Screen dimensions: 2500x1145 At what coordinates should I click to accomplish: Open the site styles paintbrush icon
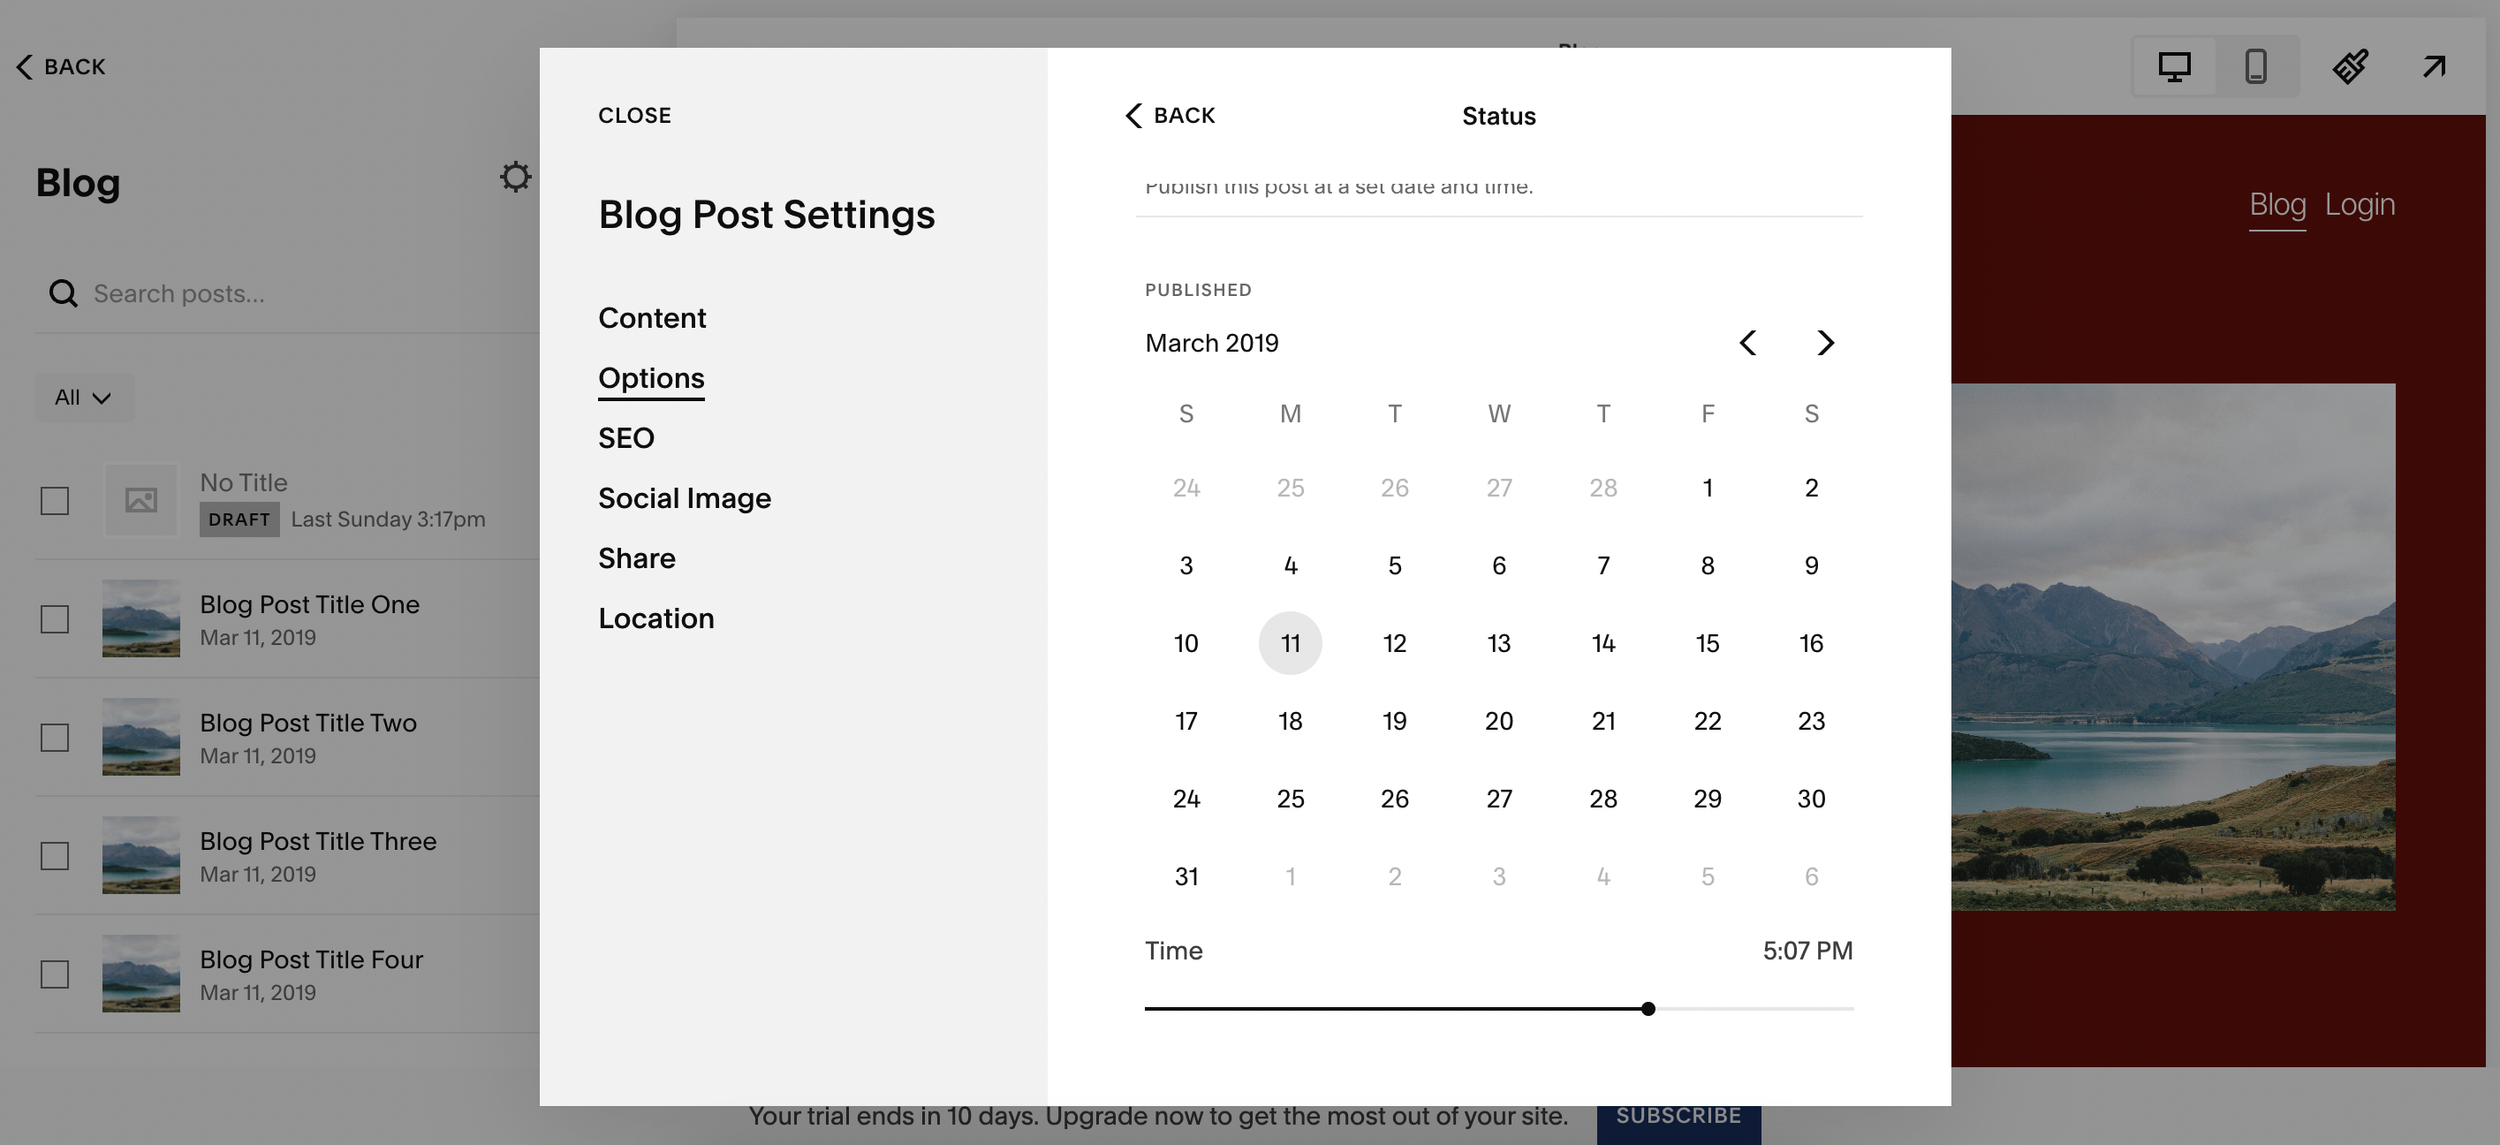point(2350,67)
